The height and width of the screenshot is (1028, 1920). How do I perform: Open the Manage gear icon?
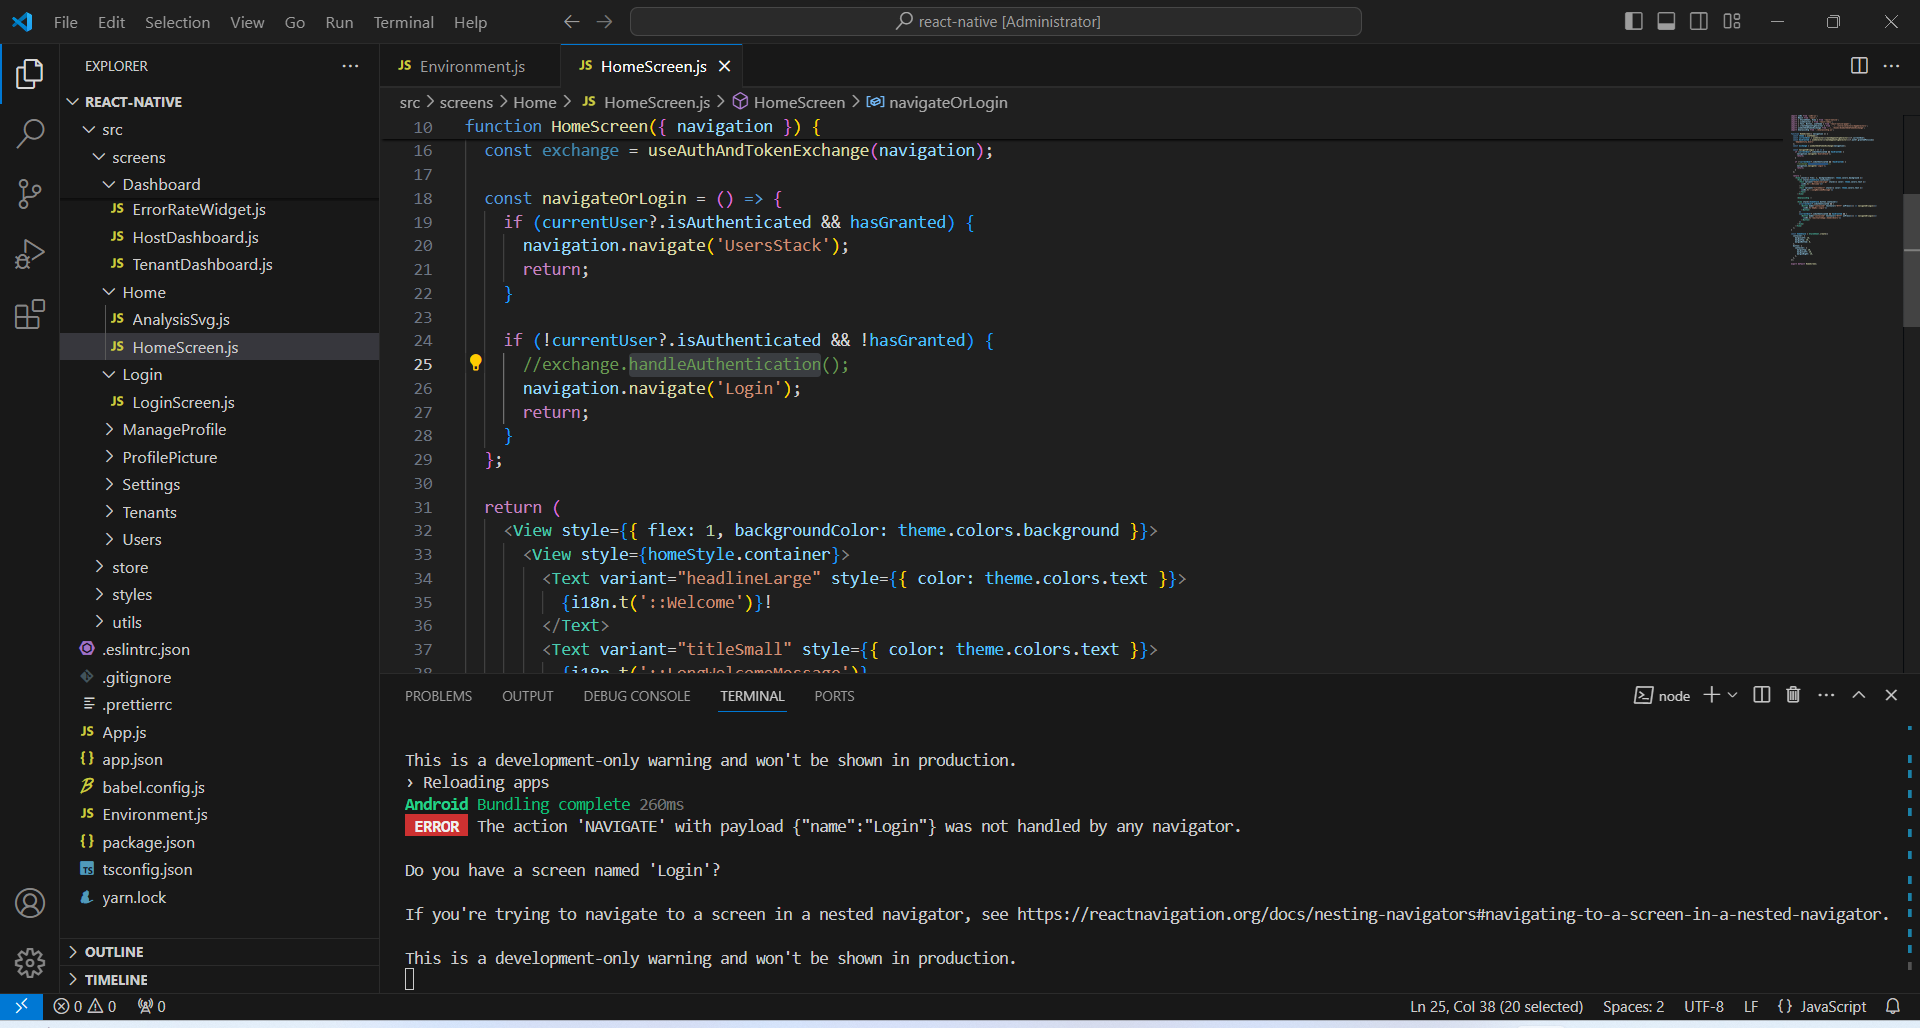pyautogui.click(x=30, y=962)
